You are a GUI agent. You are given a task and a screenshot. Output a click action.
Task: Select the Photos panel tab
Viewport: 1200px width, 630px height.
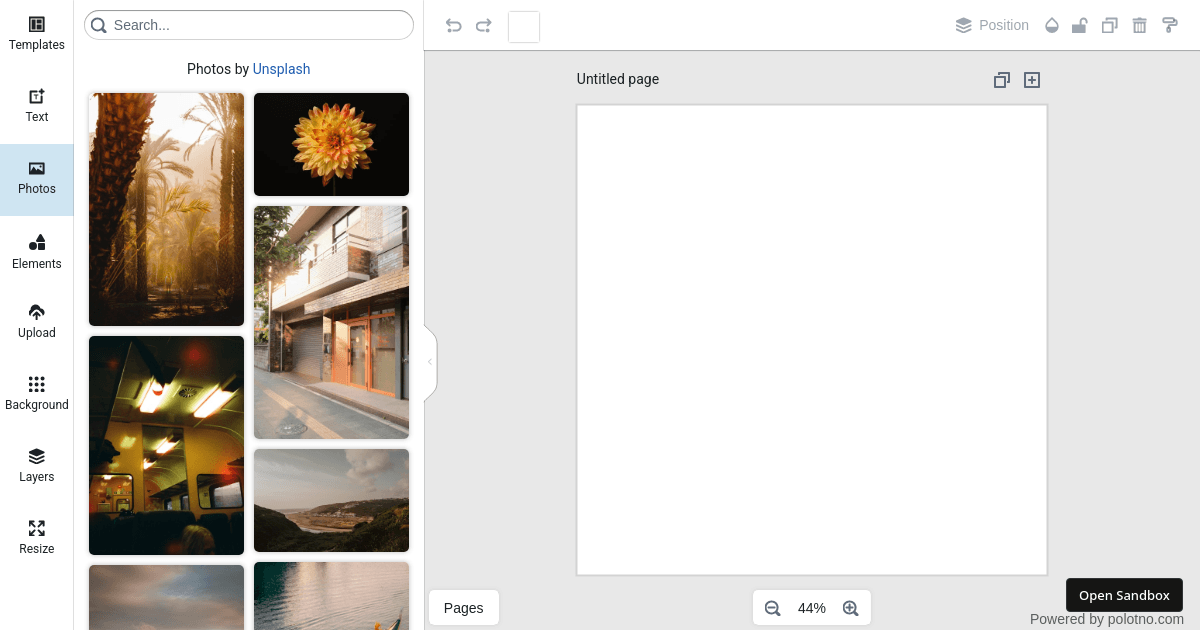pyautogui.click(x=37, y=178)
